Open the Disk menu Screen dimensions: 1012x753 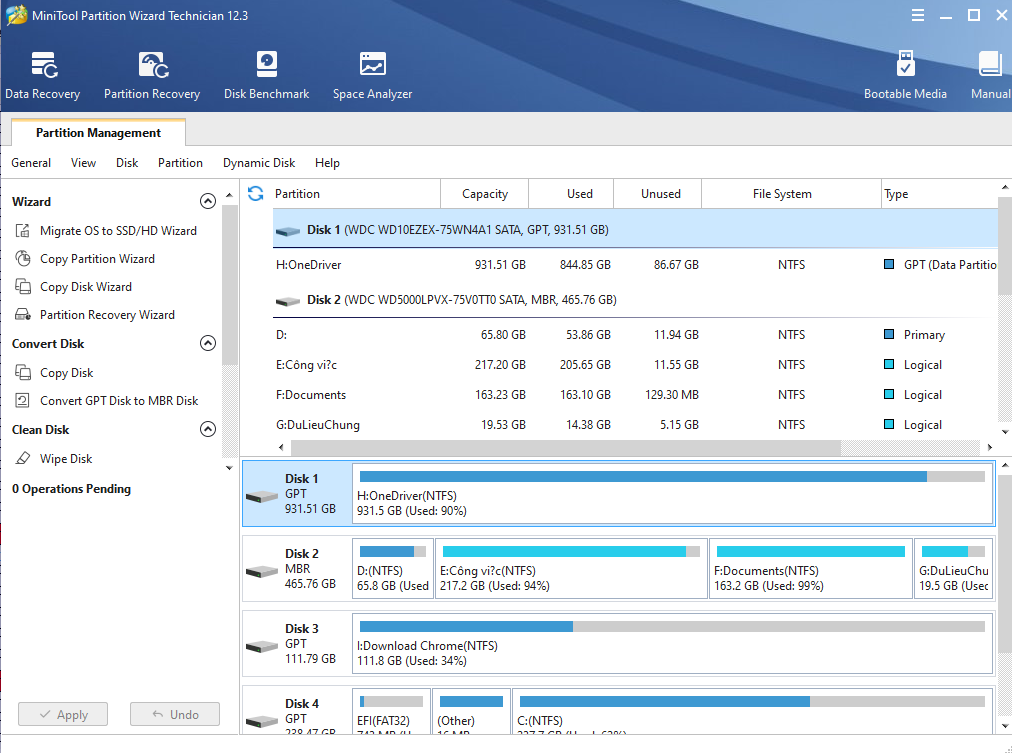tap(127, 163)
